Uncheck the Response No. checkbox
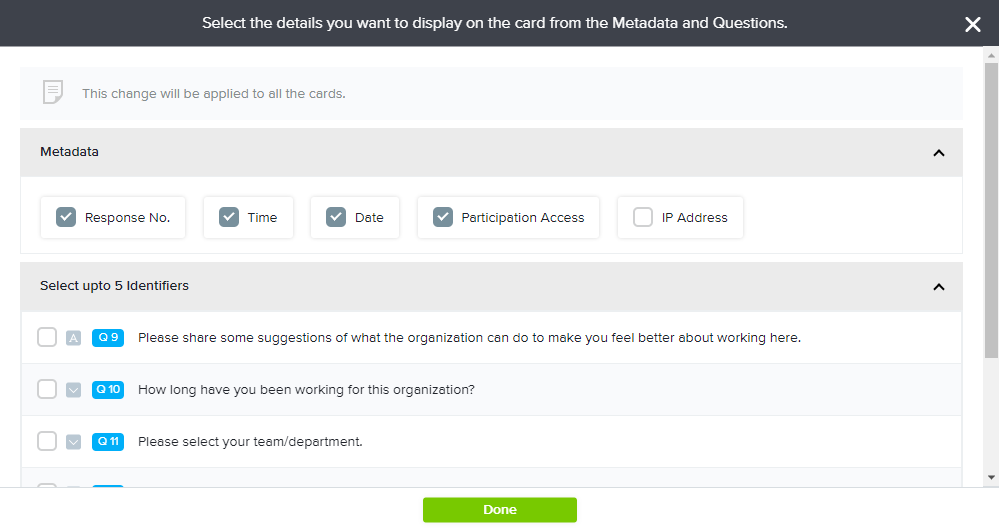Screen dimensions: 999x531 click(x=66, y=217)
